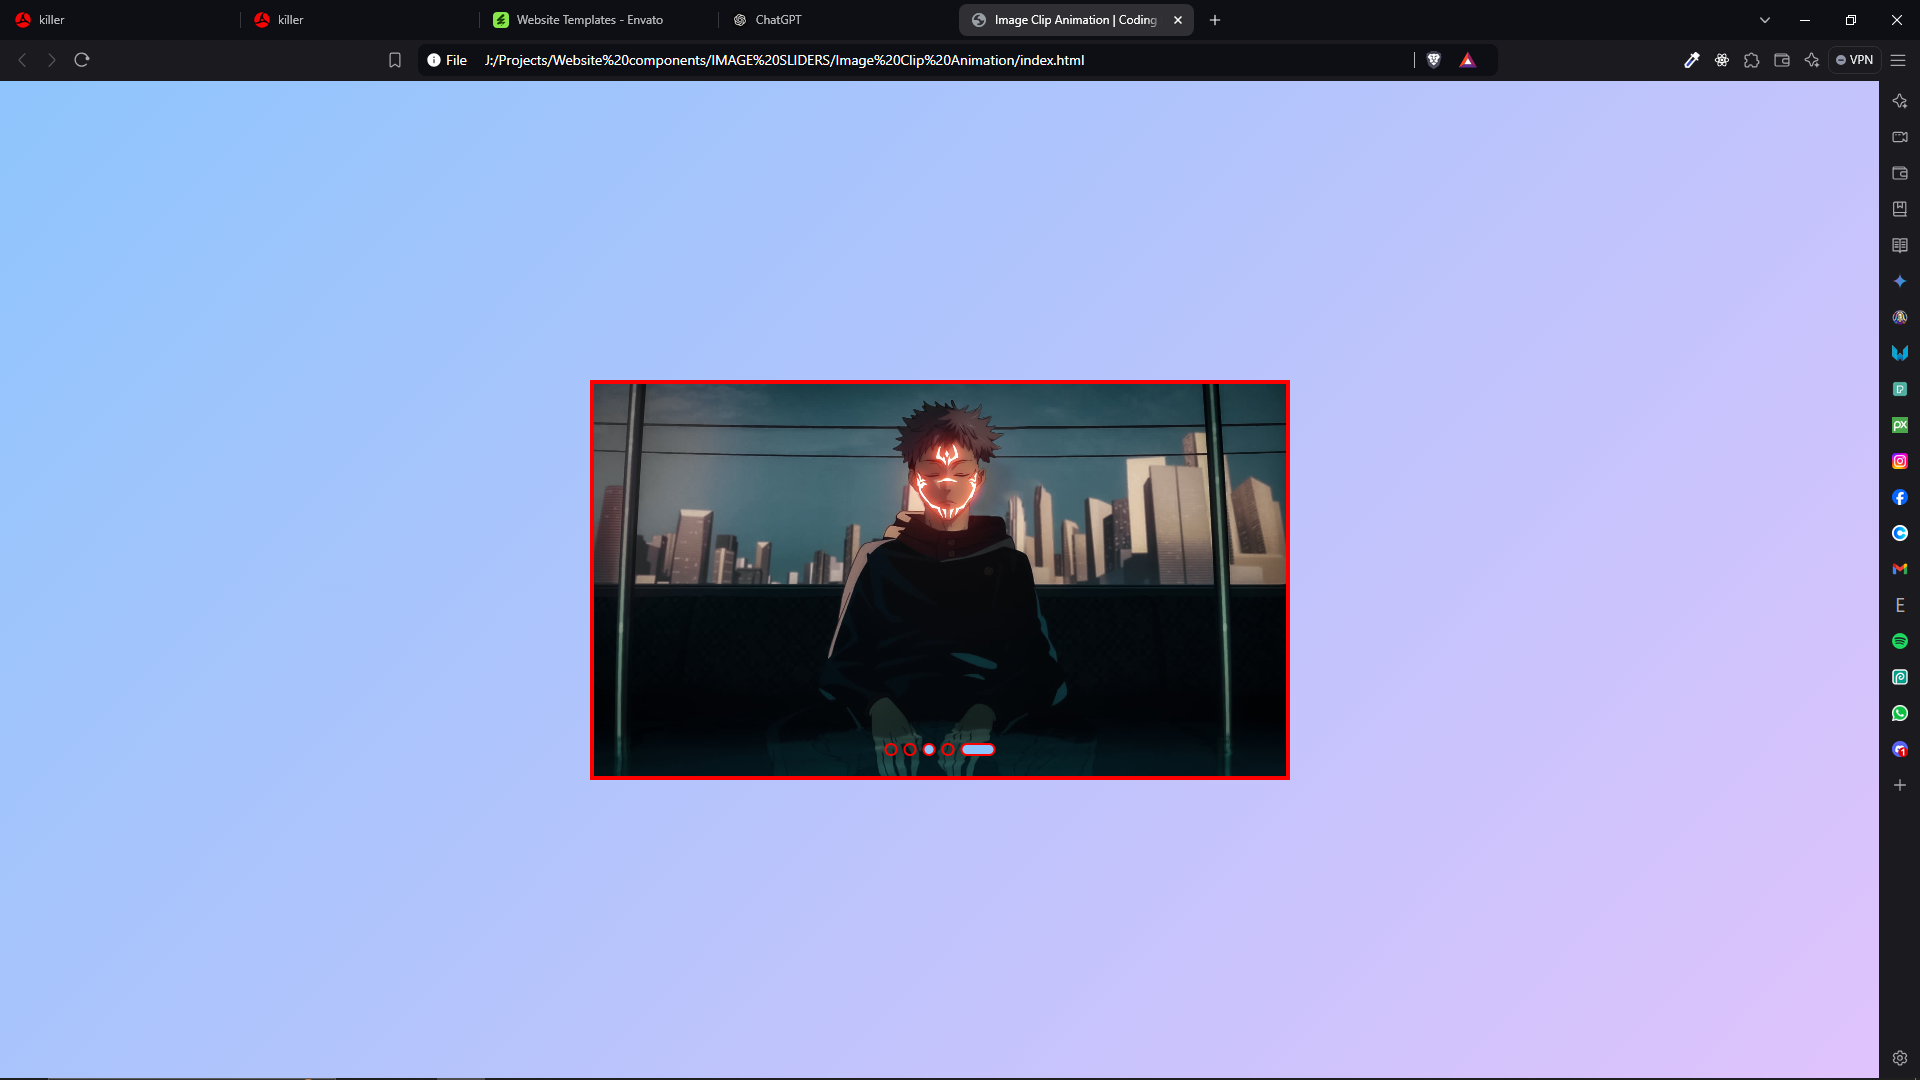Screen dimensions: 1920x1080
Task: Go forward to the next page
Action: (52, 60)
